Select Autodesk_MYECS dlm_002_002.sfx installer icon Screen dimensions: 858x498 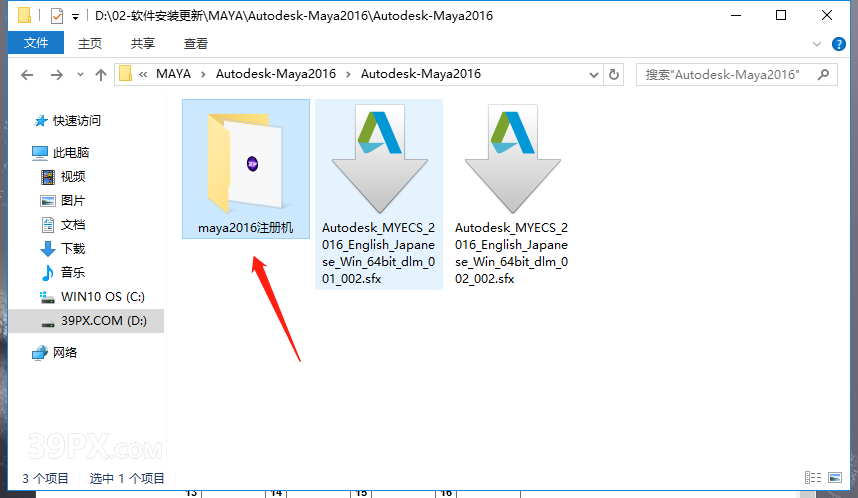(x=513, y=159)
